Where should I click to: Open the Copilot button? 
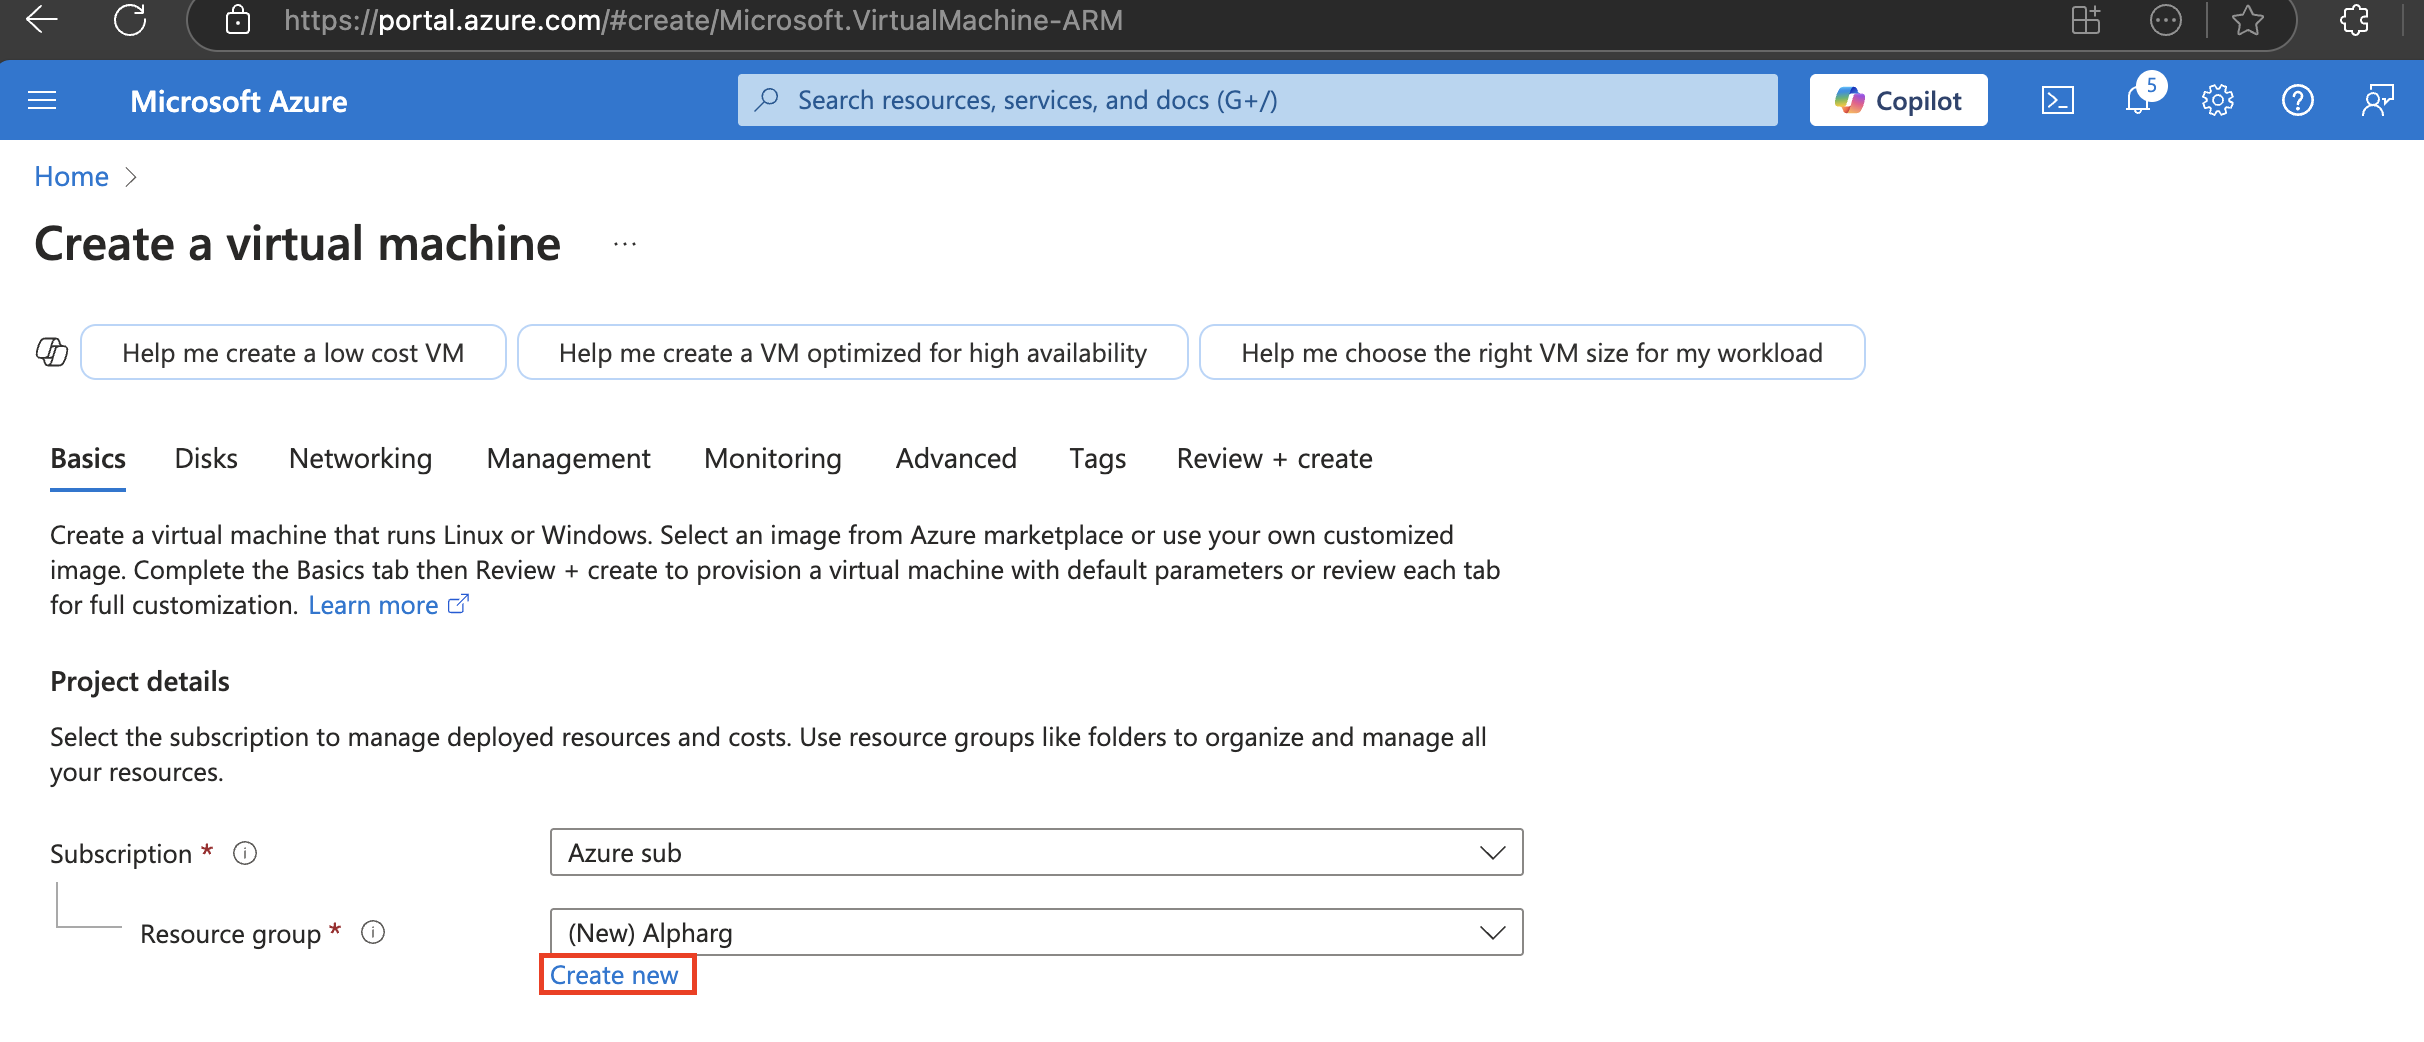tap(1898, 100)
